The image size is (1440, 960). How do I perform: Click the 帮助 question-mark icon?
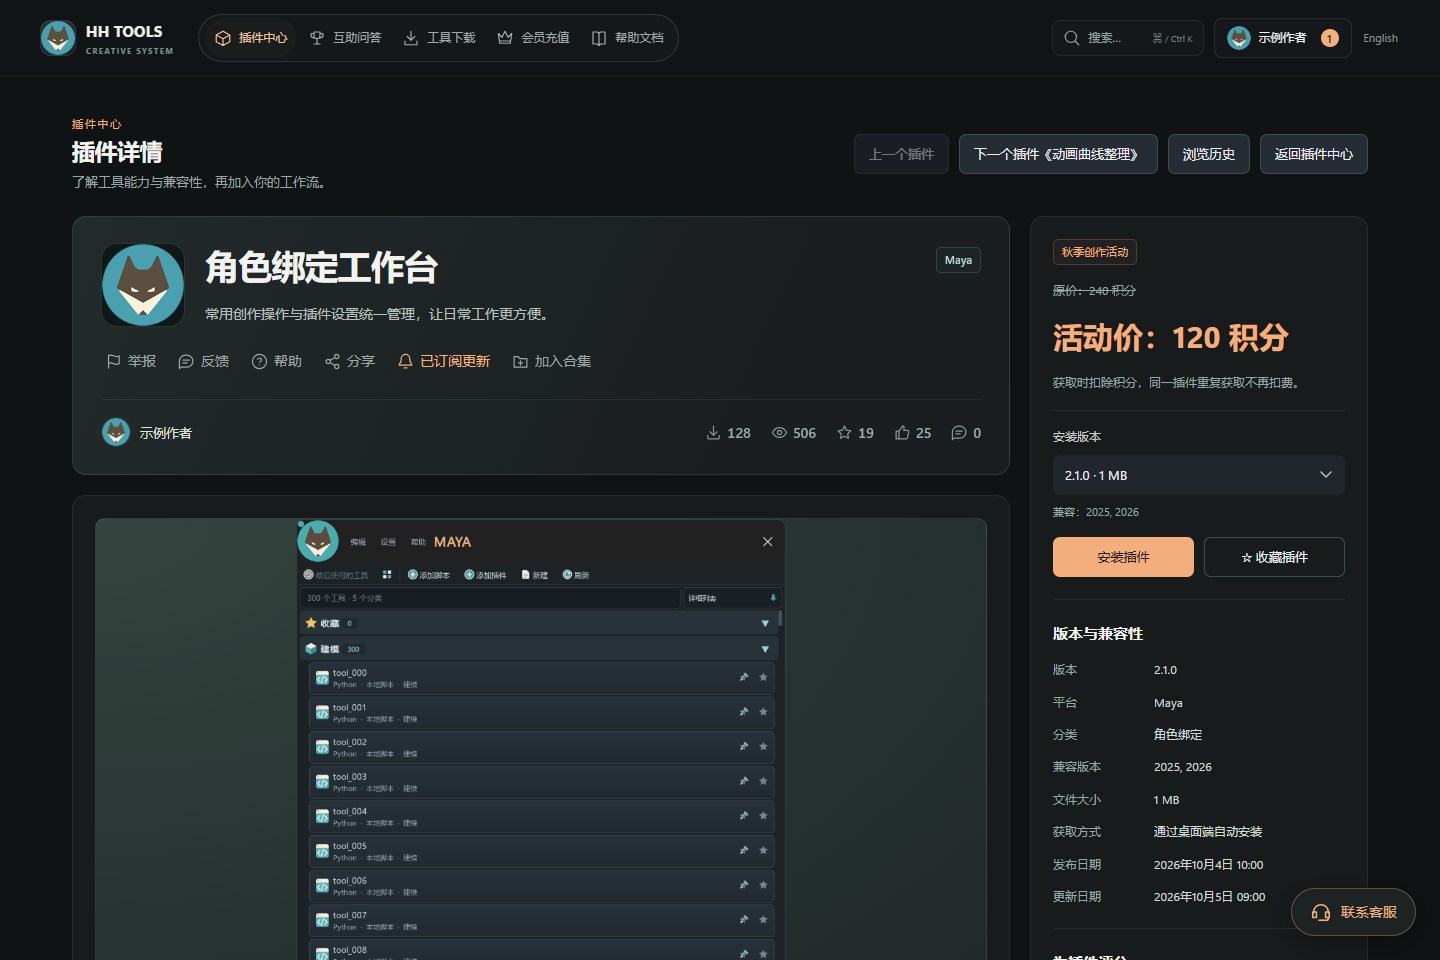277,361
